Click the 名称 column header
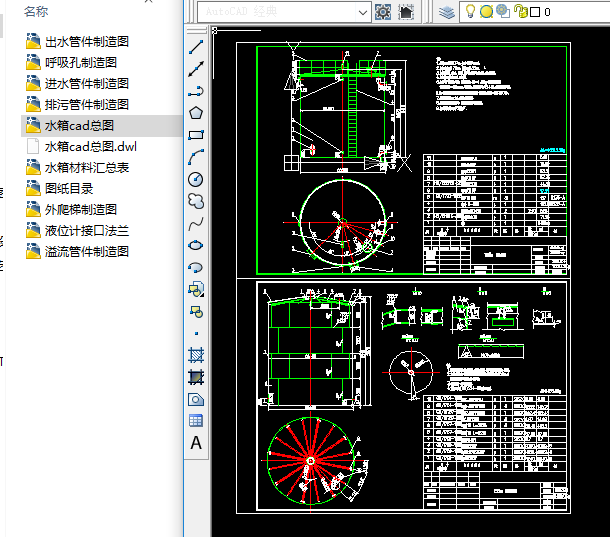Screen dimensions: 610x537 [36, 12]
